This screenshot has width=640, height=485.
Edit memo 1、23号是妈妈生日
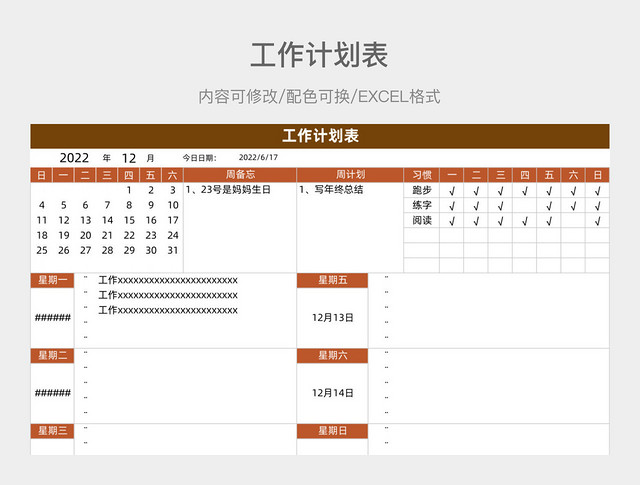pyautogui.click(x=228, y=190)
